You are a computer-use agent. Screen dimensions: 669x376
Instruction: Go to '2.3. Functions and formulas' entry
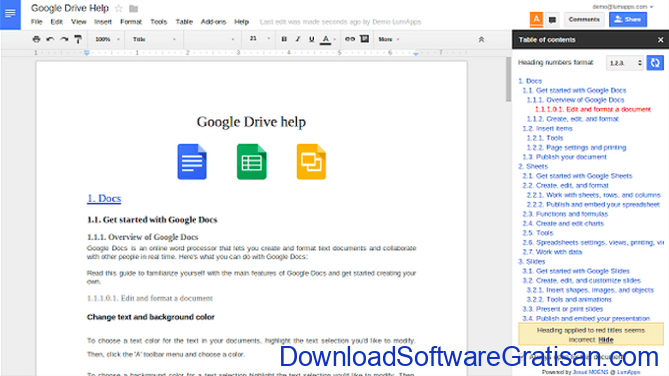click(x=565, y=214)
